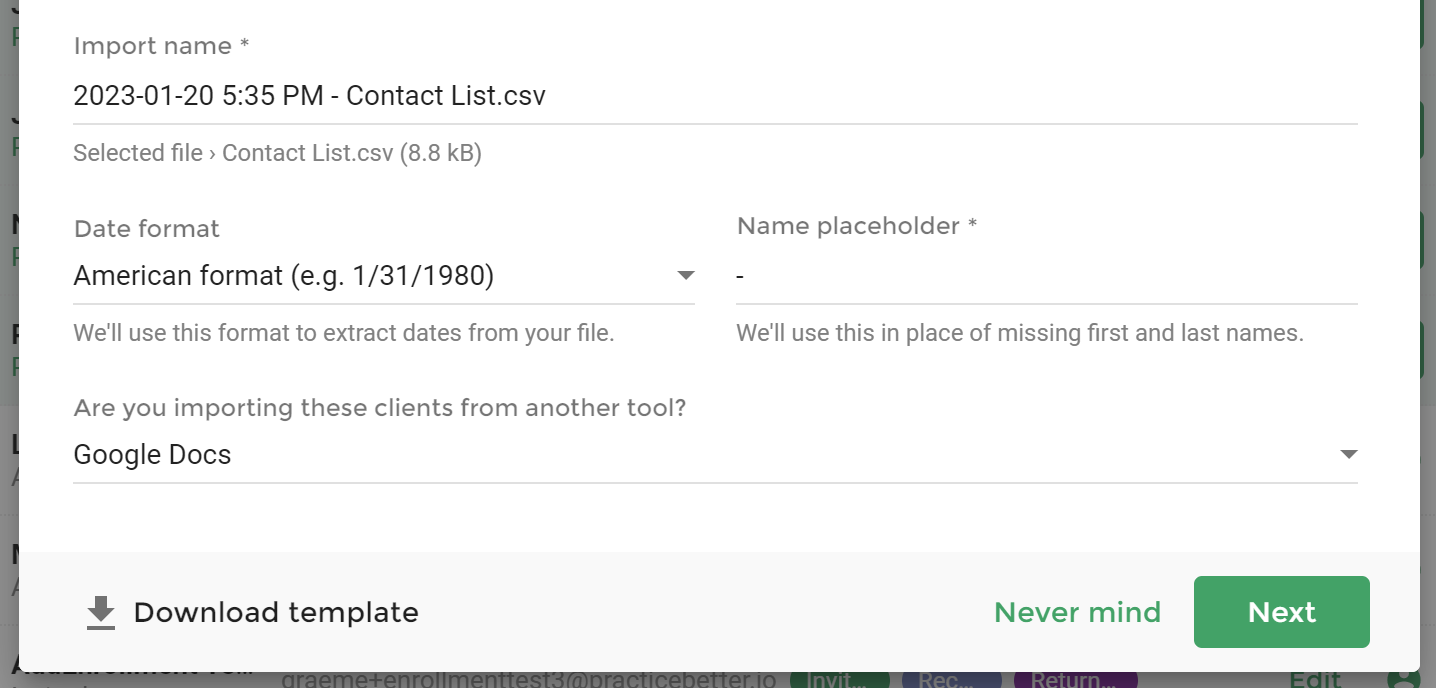The width and height of the screenshot is (1436, 688).
Task: Click the green person icon beside Edit
Action: (x=1405, y=679)
